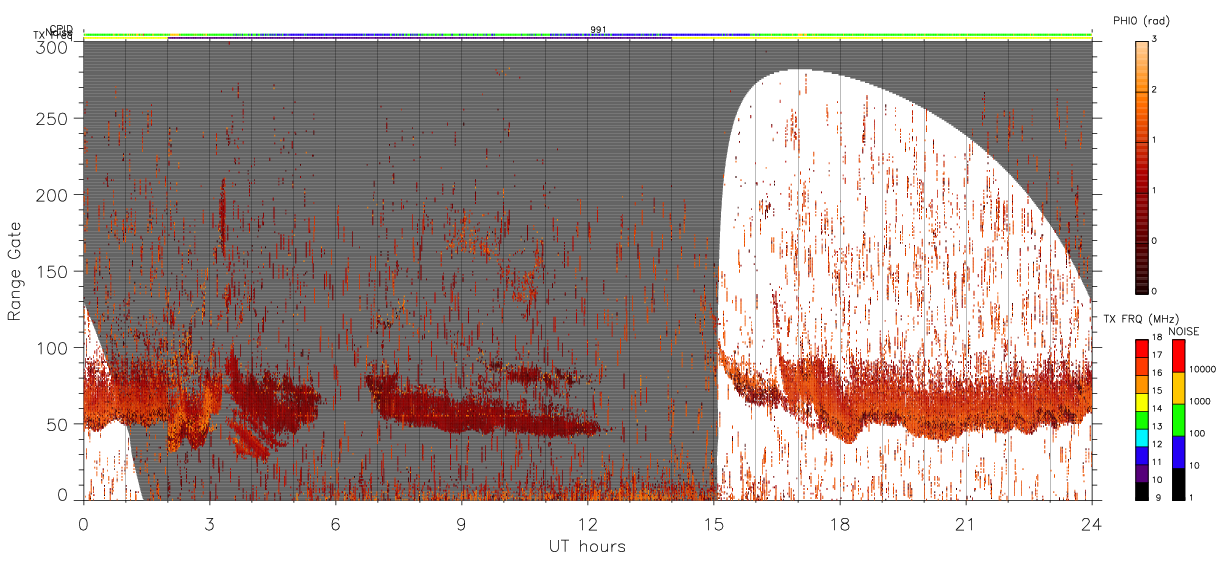The image size is (1228, 567).
Task: Select the 24 tick label on the UT hours axis
Action: pyautogui.click(x=1092, y=524)
